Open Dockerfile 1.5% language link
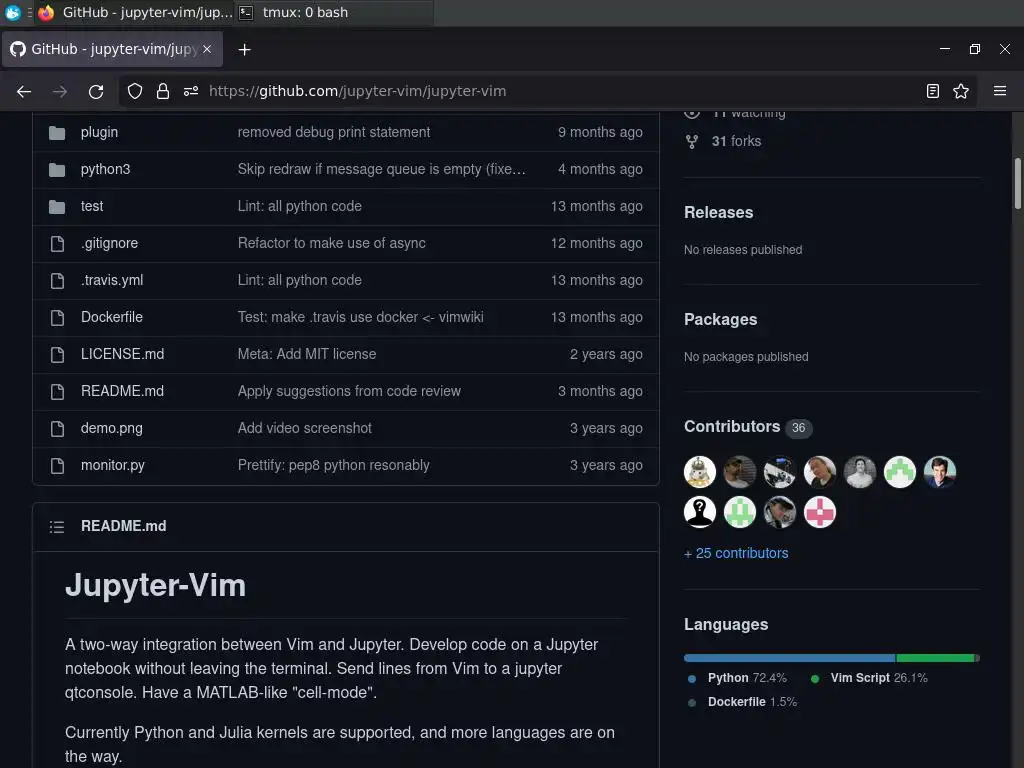Image resolution: width=1024 pixels, height=768 pixels. click(x=752, y=702)
